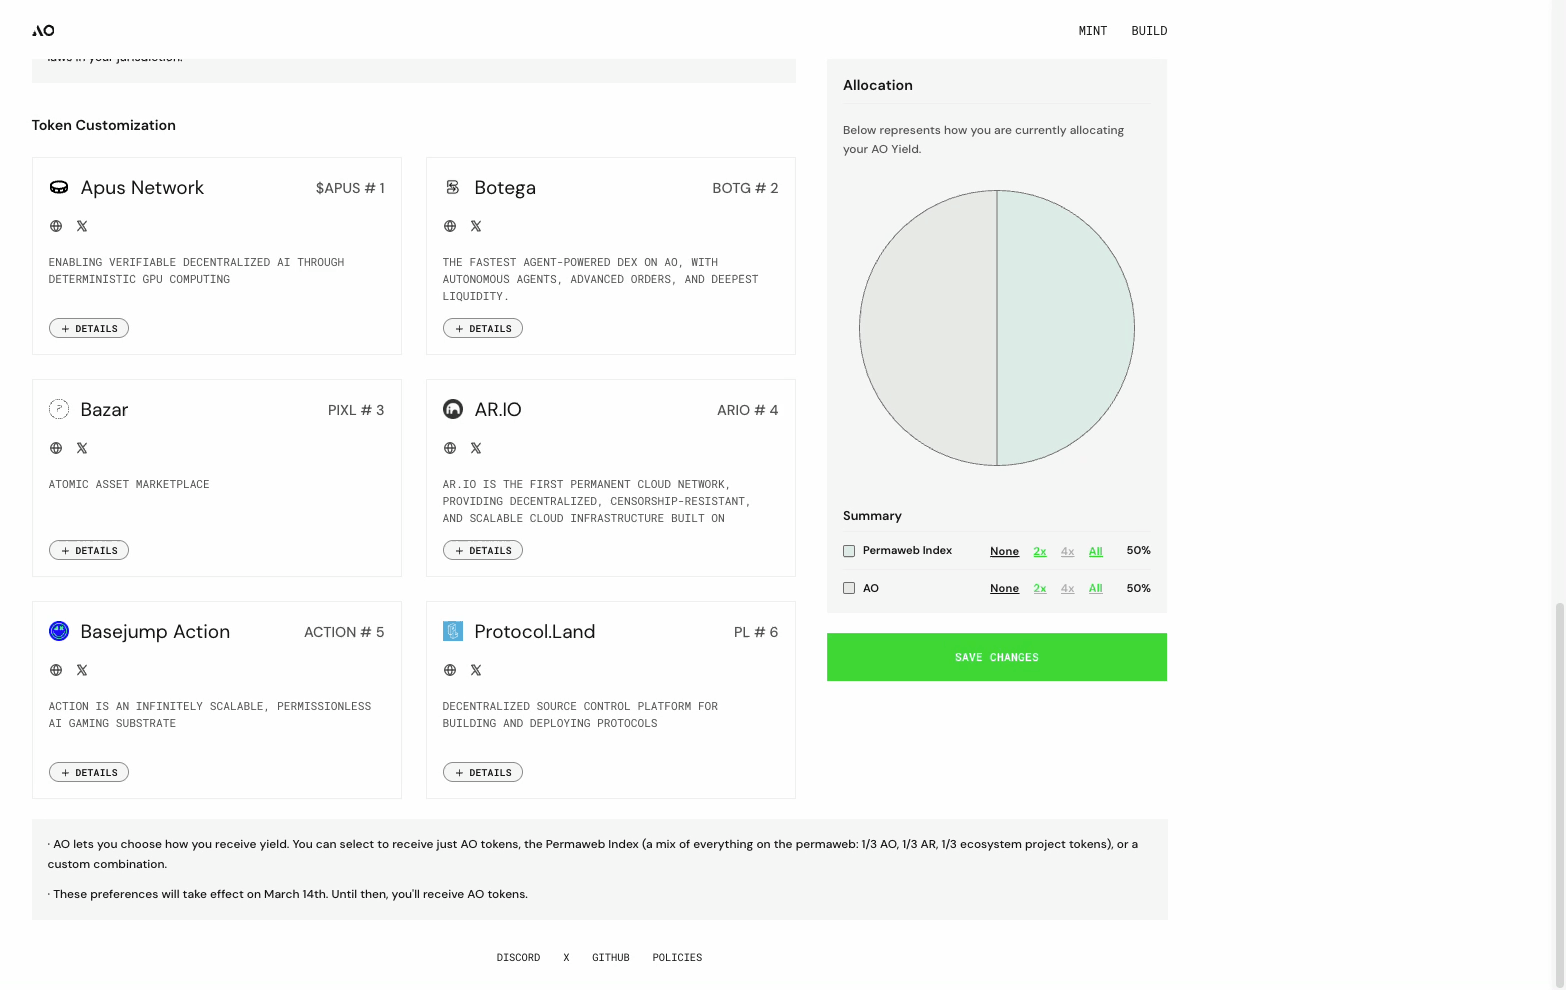
Task: Click the PIXL # 3 ticker label
Action: point(356,410)
